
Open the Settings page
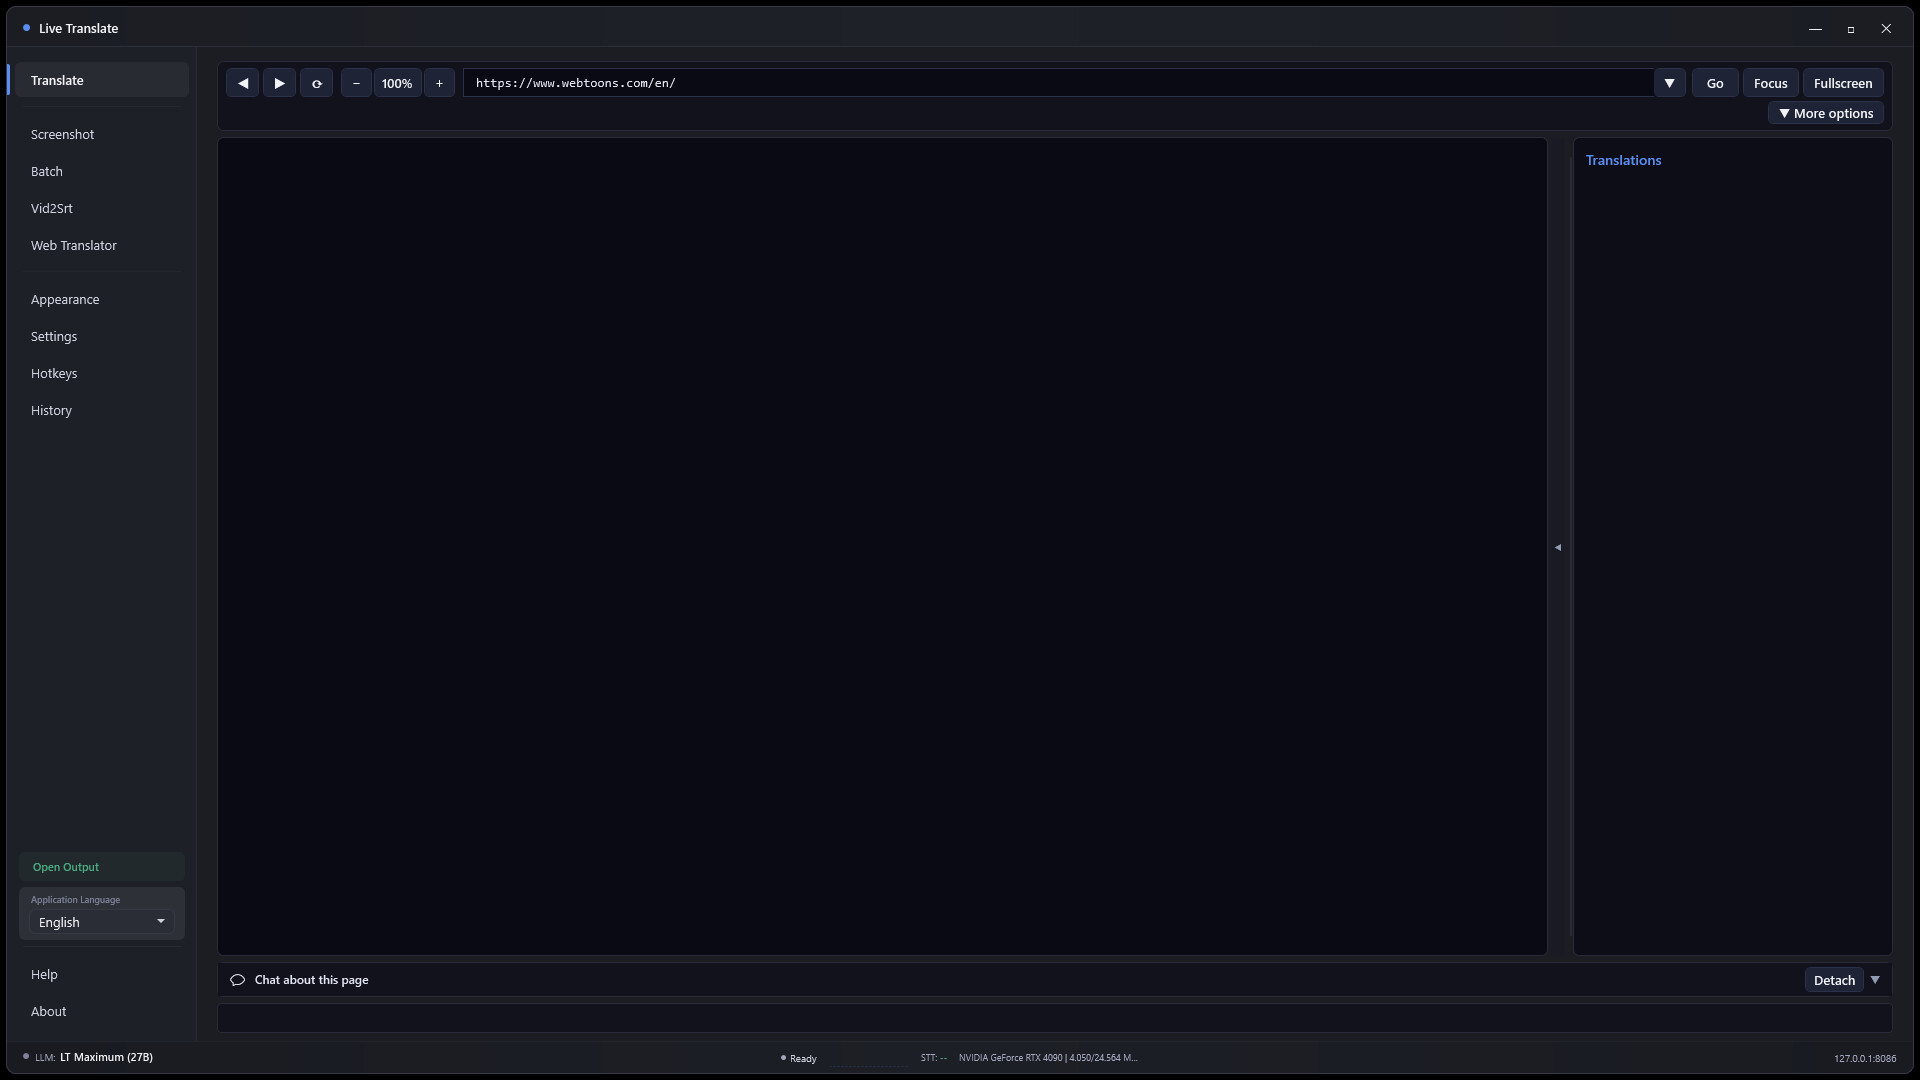pyautogui.click(x=102, y=336)
